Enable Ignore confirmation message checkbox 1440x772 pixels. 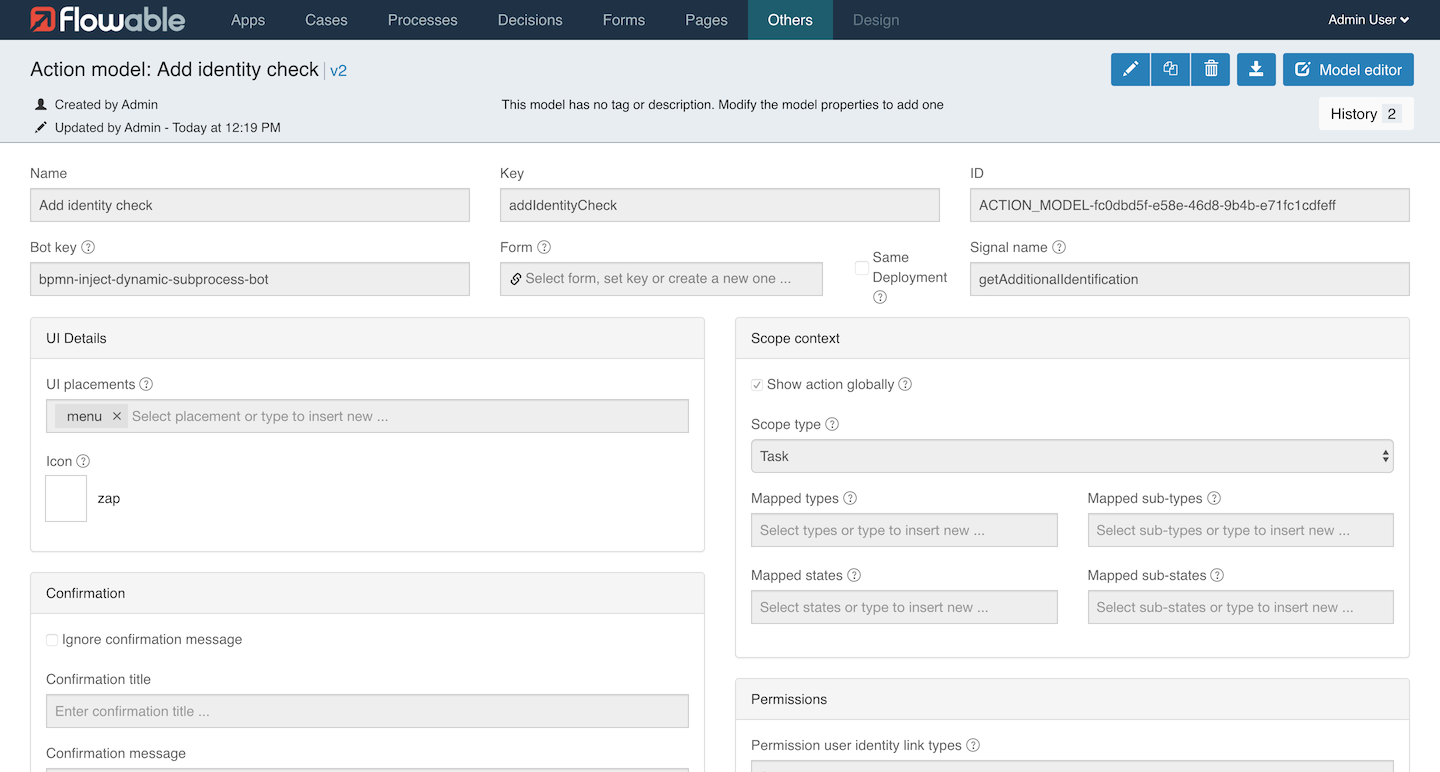click(x=52, y=639)
